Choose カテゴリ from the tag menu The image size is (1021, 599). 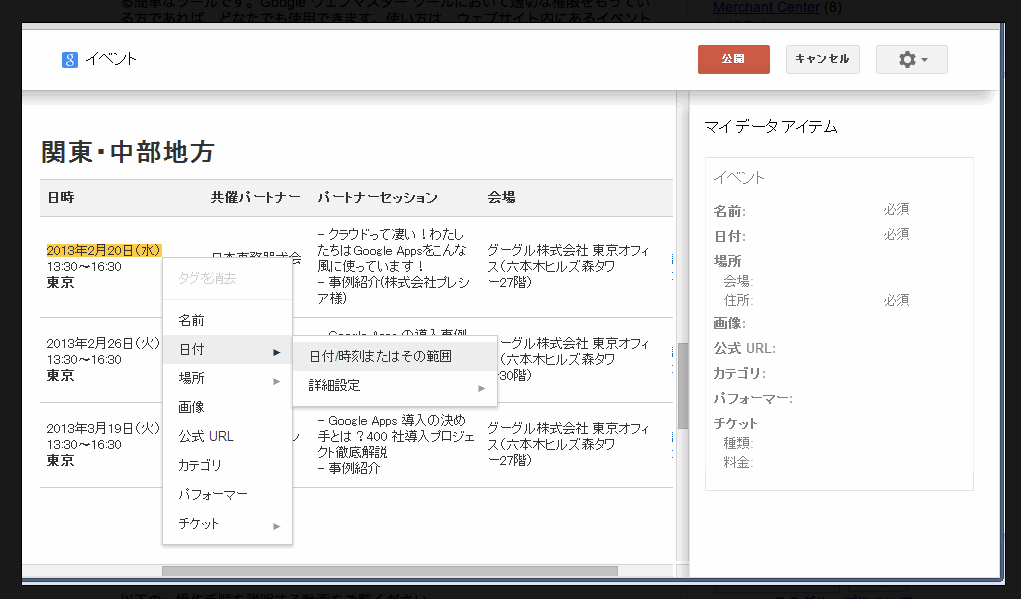pyautogui.click(x=200, y=466)
